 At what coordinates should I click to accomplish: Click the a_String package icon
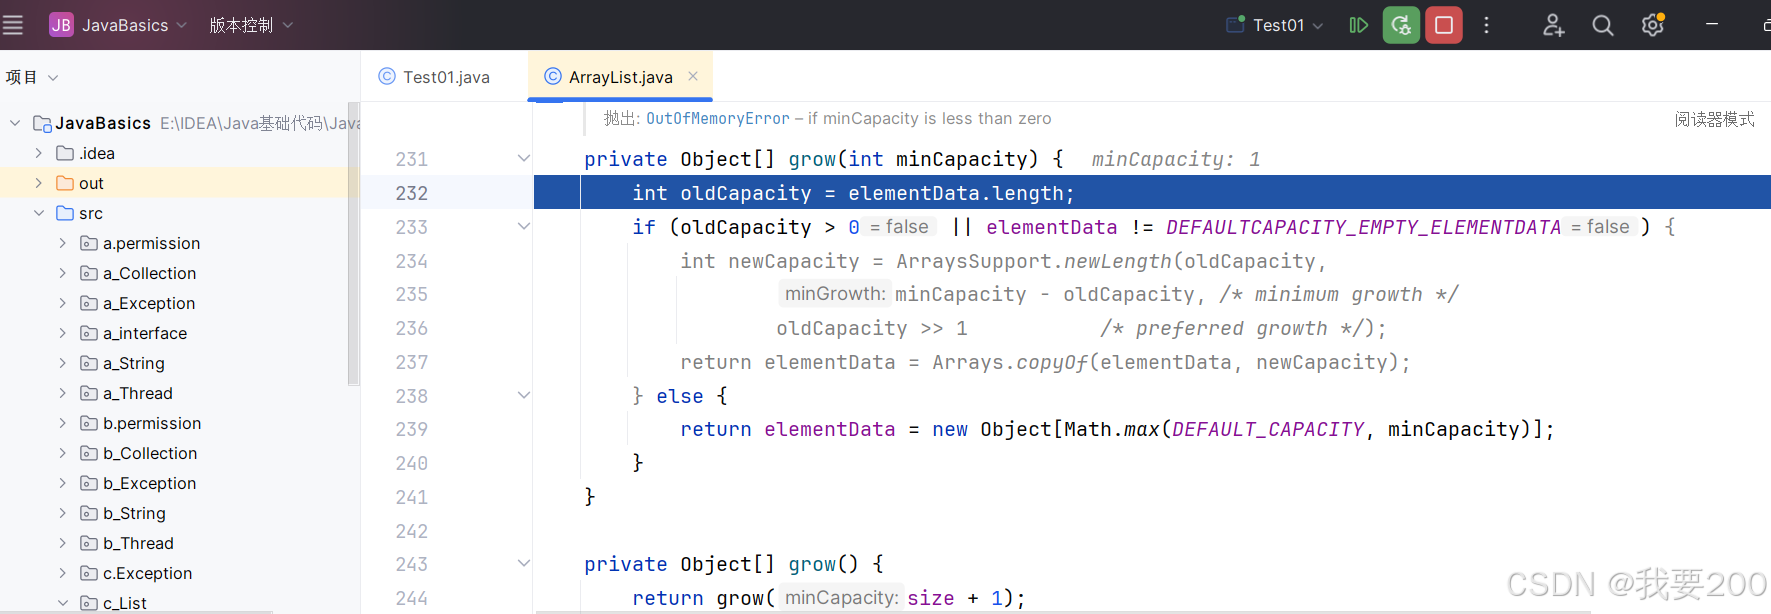[89, 363]
